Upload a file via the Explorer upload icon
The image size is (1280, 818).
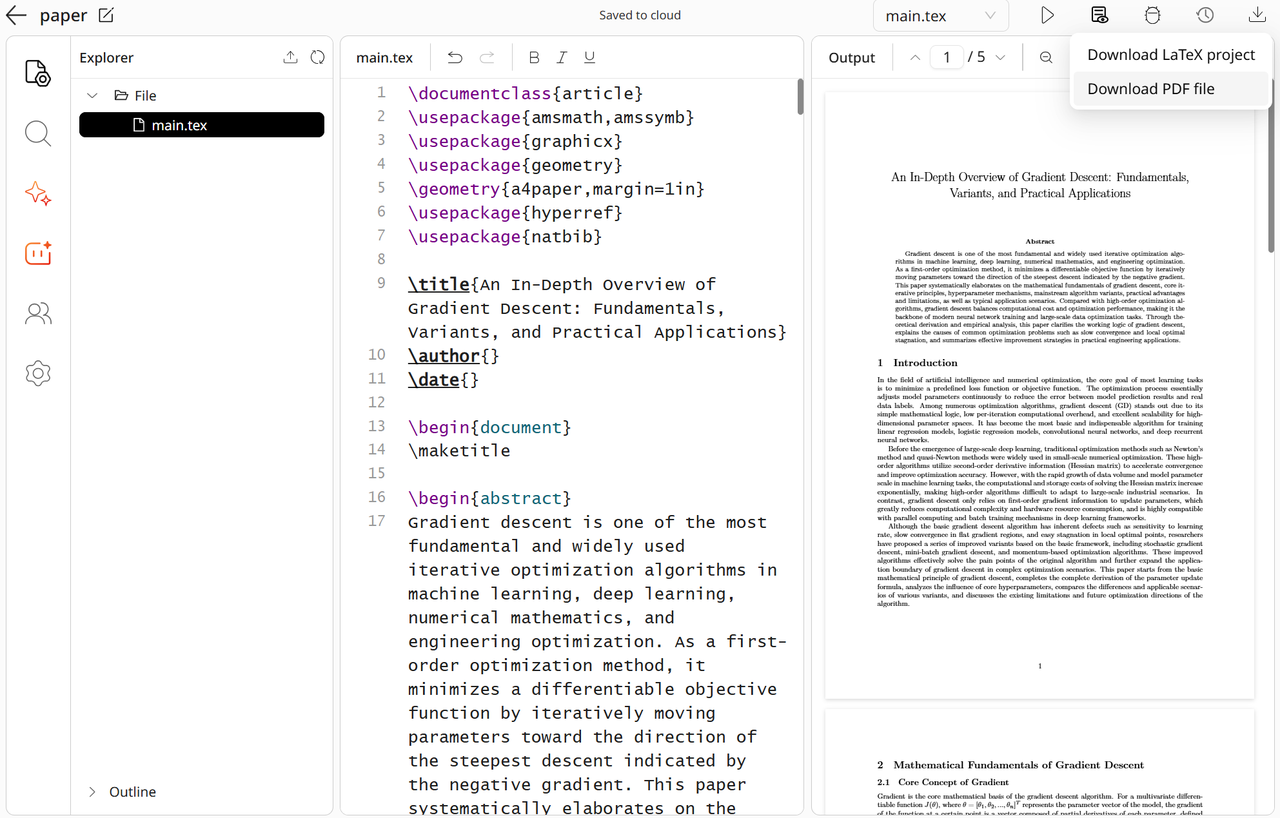[290, 57]
